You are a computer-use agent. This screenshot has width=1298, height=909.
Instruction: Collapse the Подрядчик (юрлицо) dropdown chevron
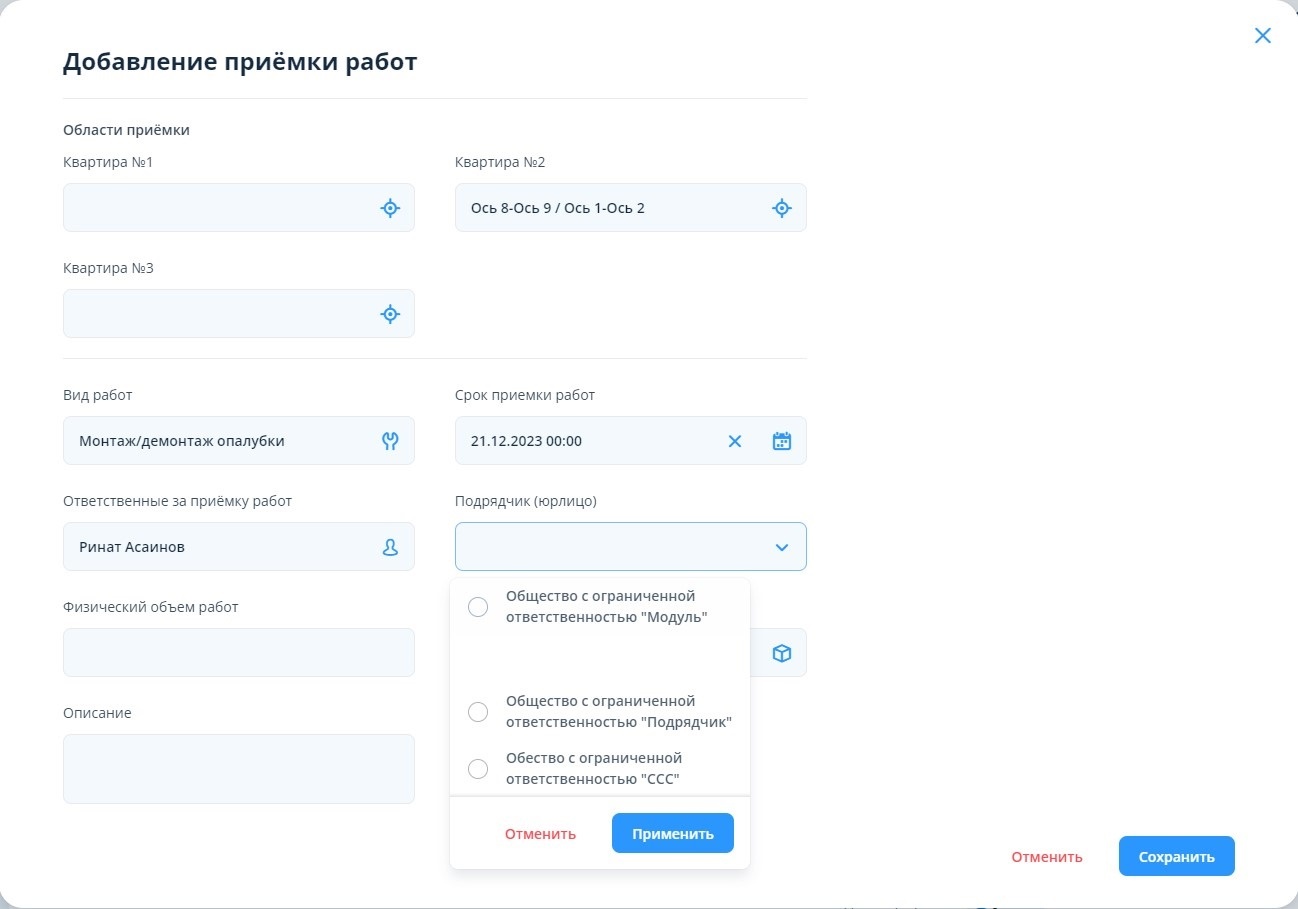(782, 547)
